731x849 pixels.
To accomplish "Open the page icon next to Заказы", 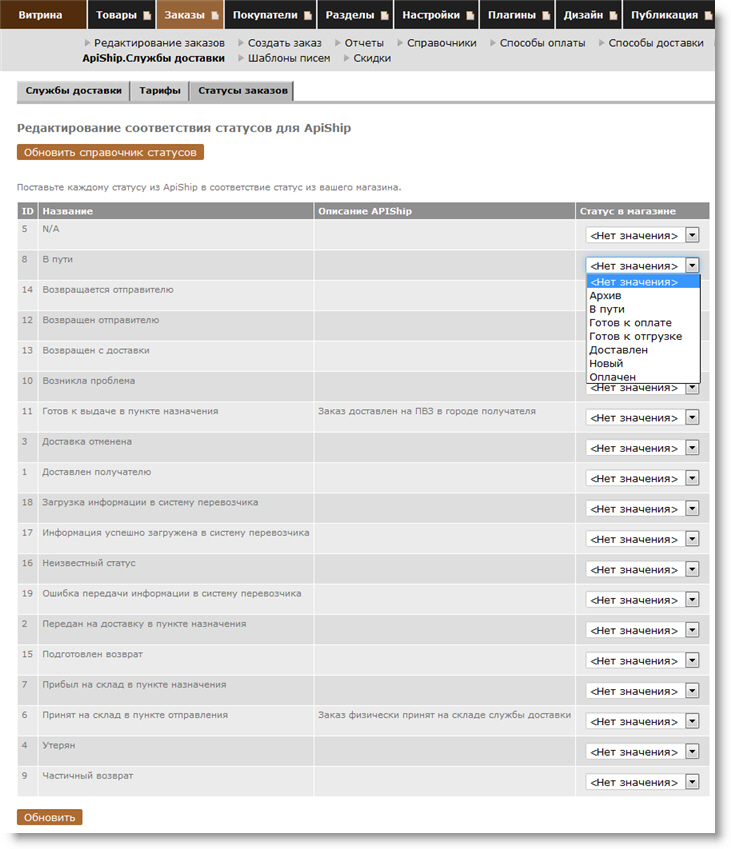I will coord(215,16).
